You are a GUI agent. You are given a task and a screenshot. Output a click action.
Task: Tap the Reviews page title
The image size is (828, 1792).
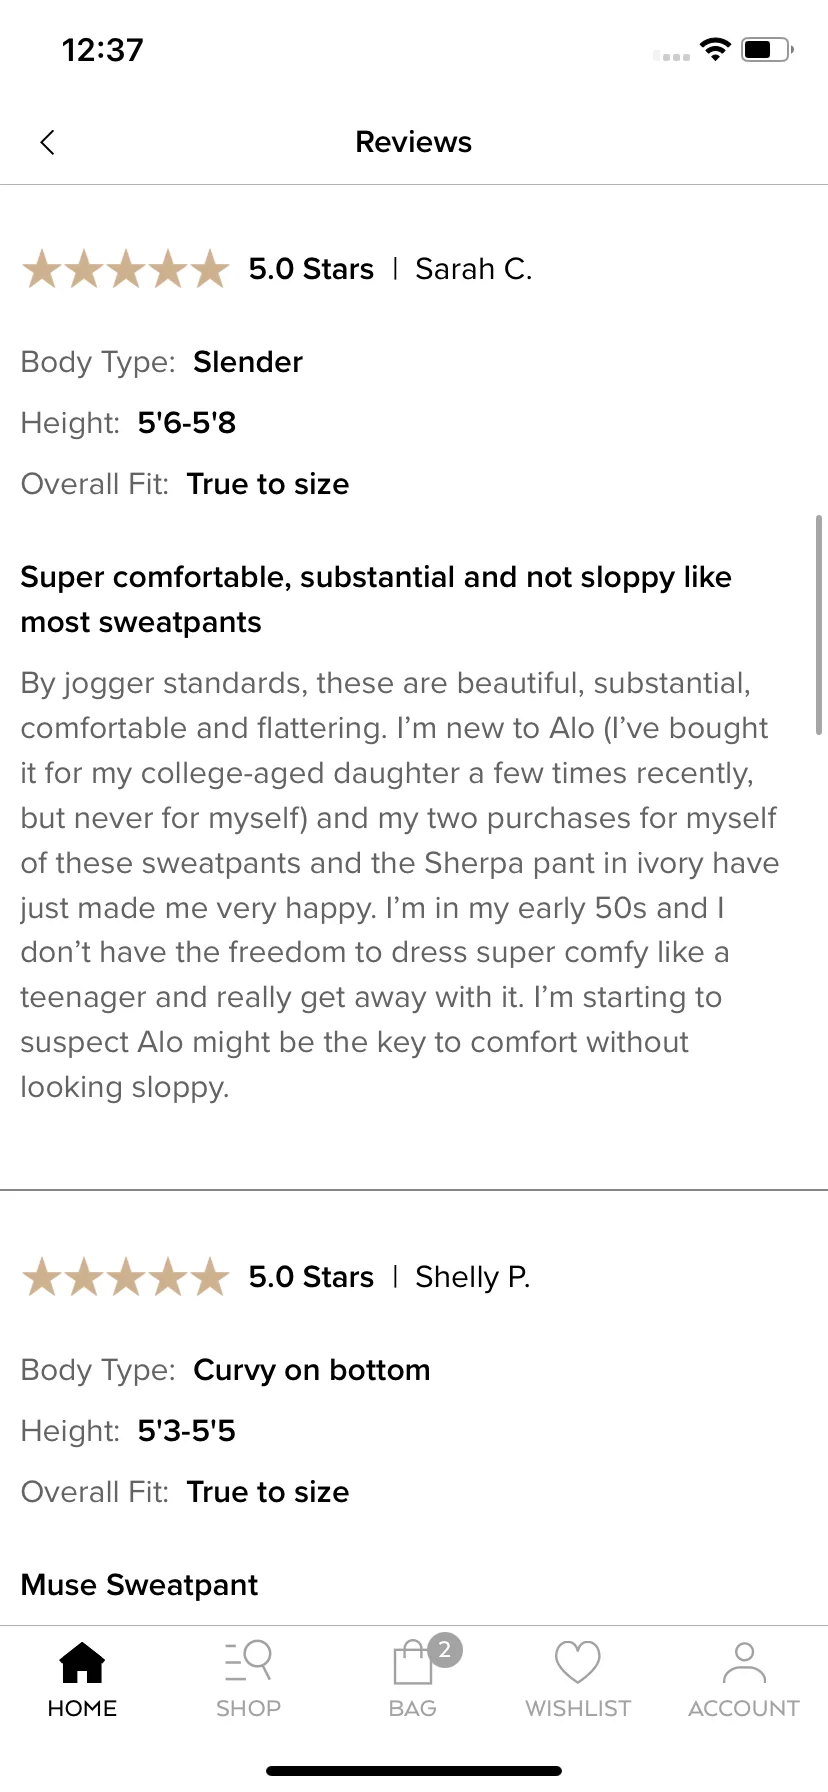[x=414, y=142]
